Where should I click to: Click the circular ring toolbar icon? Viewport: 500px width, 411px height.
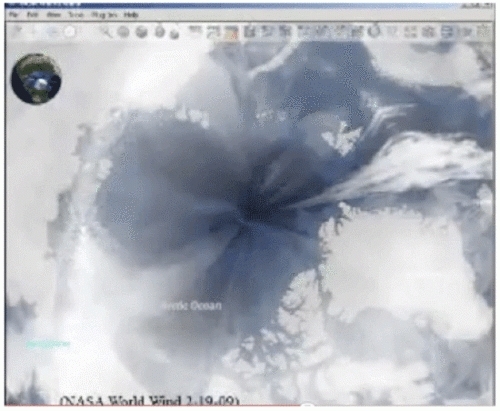tap(375, 31)
